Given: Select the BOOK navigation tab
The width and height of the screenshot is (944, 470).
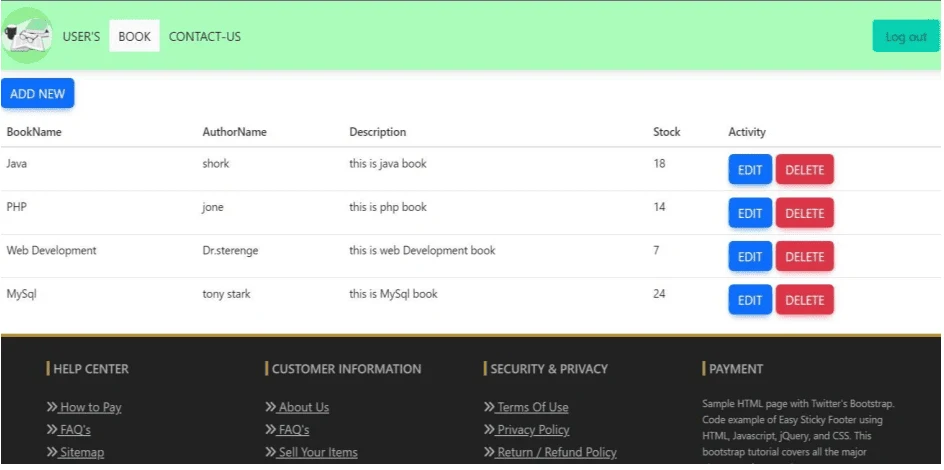Looking at the screenshot, I should pyautogui.click(x=134, y=37).
